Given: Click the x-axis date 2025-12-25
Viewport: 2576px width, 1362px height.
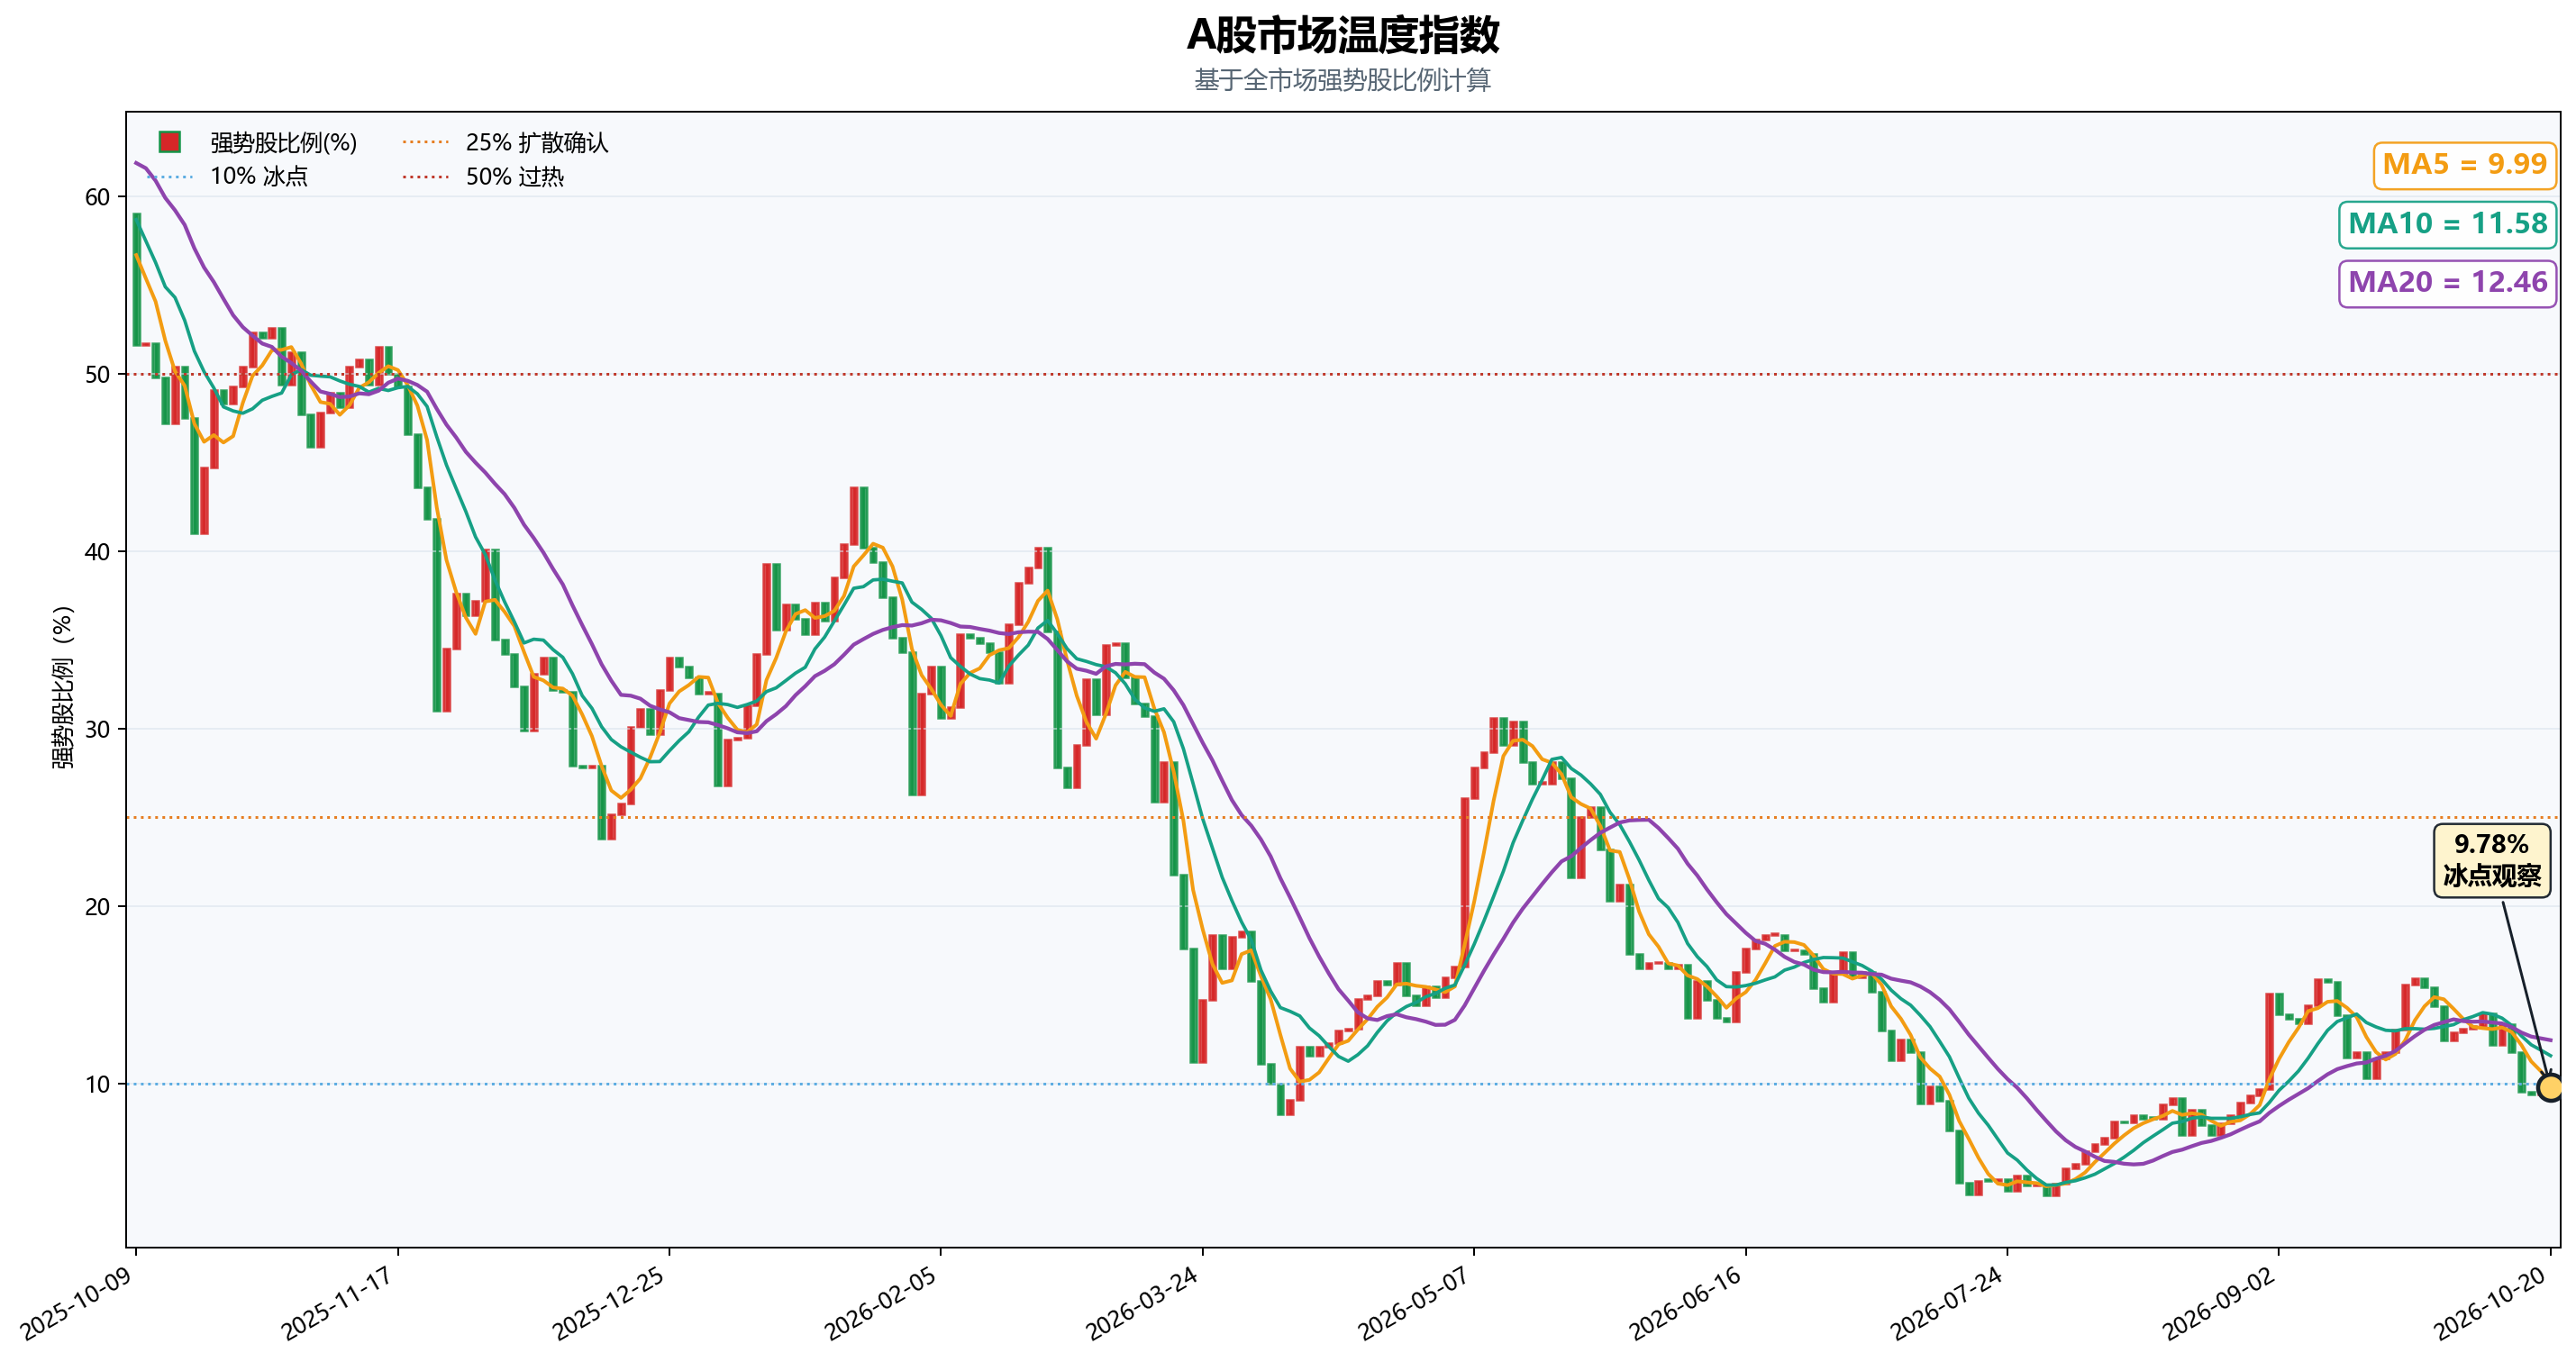Looking at the screenshot, I should click(x=610, y=1304).
